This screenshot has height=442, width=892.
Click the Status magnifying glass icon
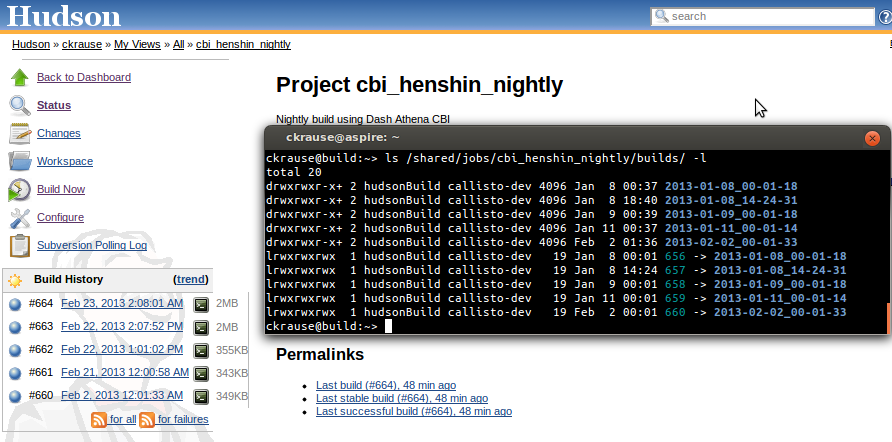click(19, 105)
